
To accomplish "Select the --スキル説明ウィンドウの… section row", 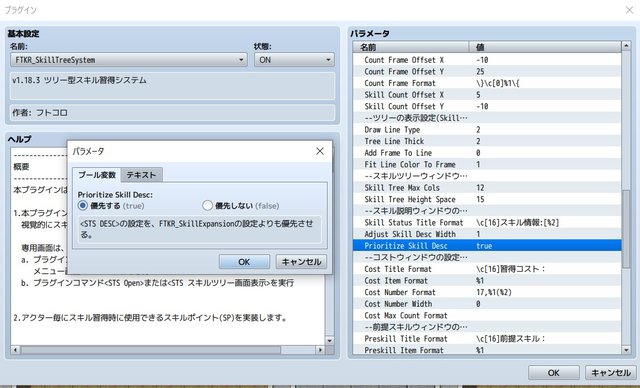I will [x=487, y=211].
